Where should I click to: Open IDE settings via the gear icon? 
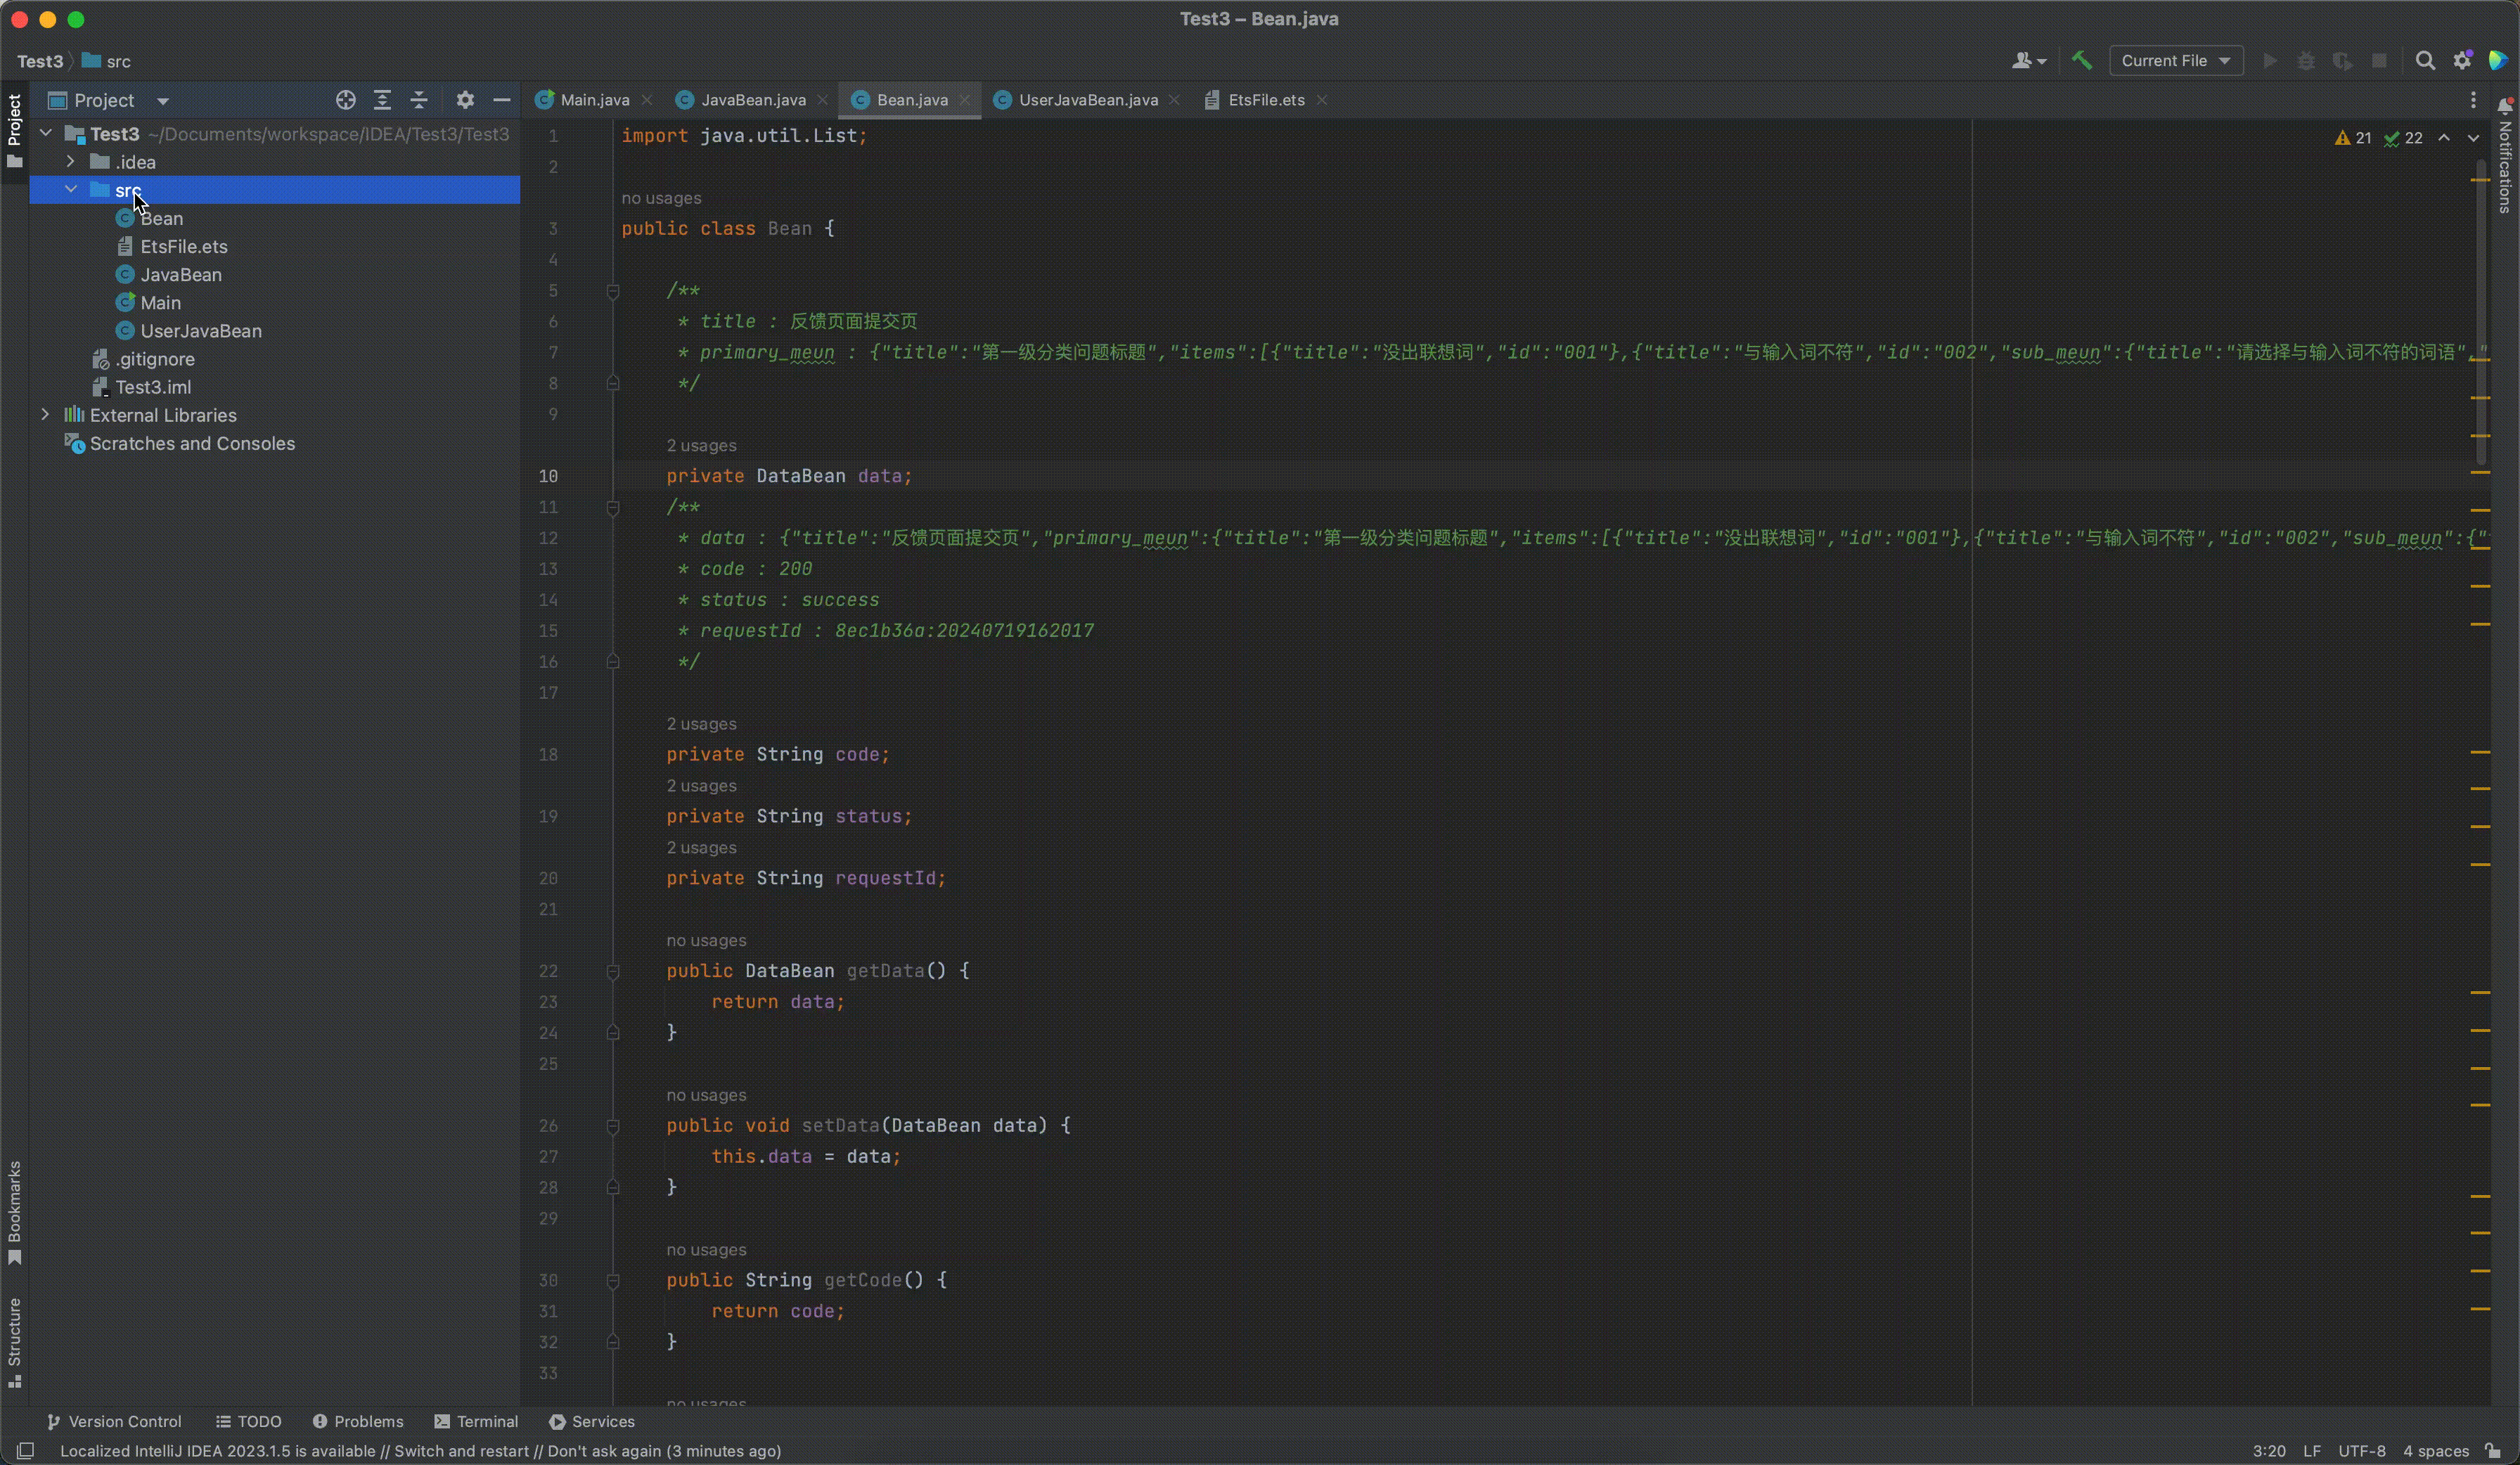pyautogui.click(x=2463, y=60)
